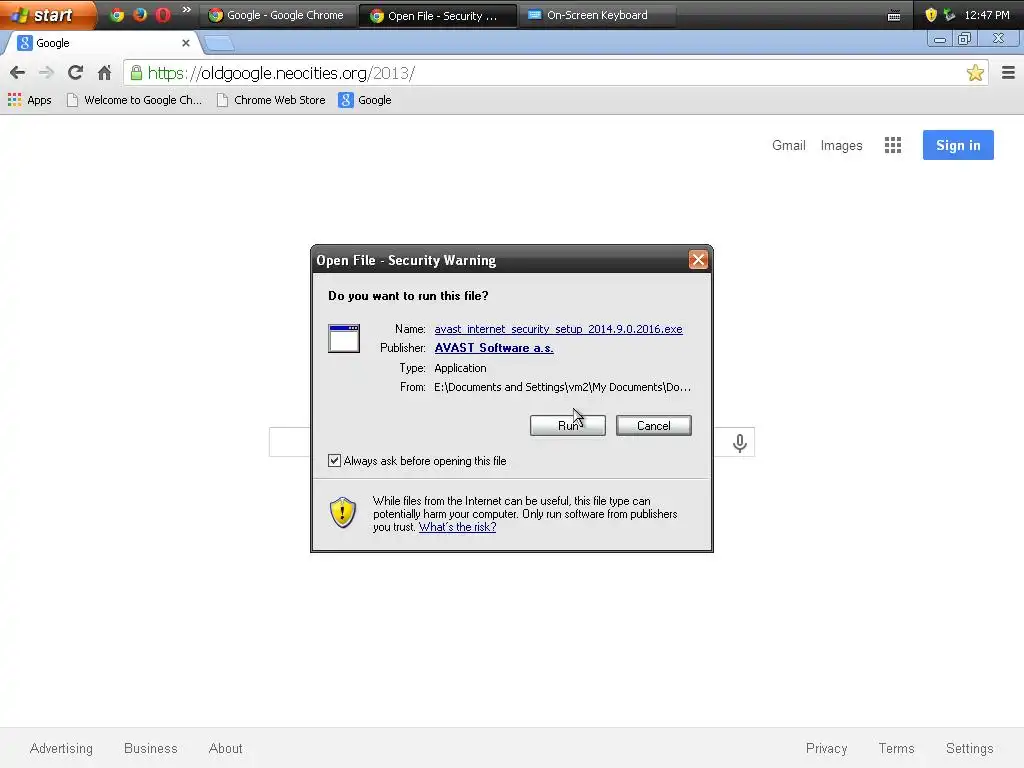Click the address bar URL field
The height and width of the screenshot is (768, 1024).
[x=555, y=72]
